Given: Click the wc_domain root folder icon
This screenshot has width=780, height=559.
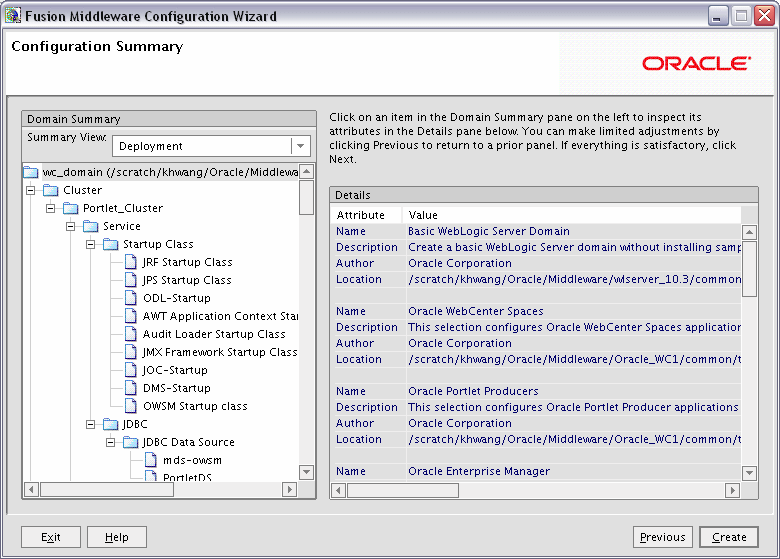Looking at the screenshot, I should point(31,172).
